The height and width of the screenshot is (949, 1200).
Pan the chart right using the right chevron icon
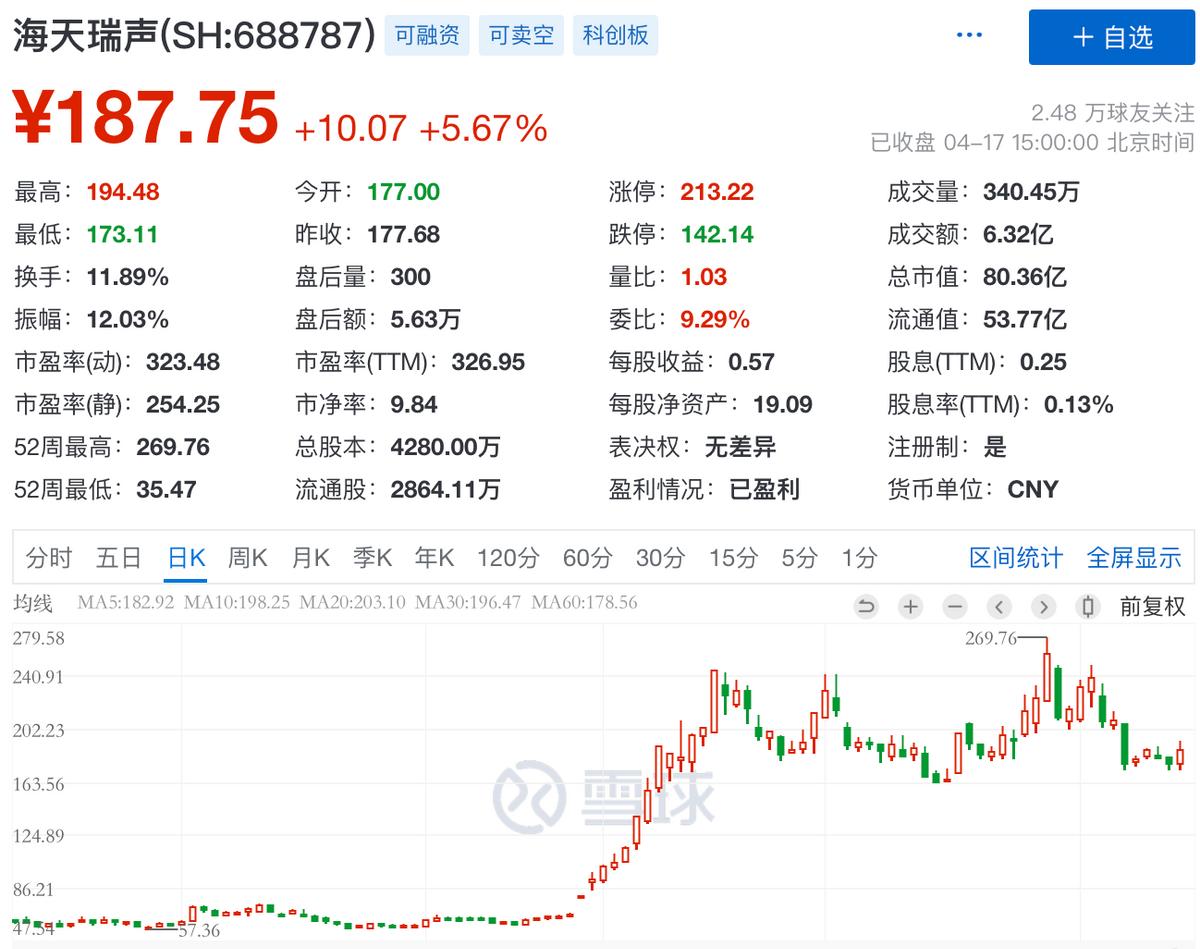tap(1043, 607)
